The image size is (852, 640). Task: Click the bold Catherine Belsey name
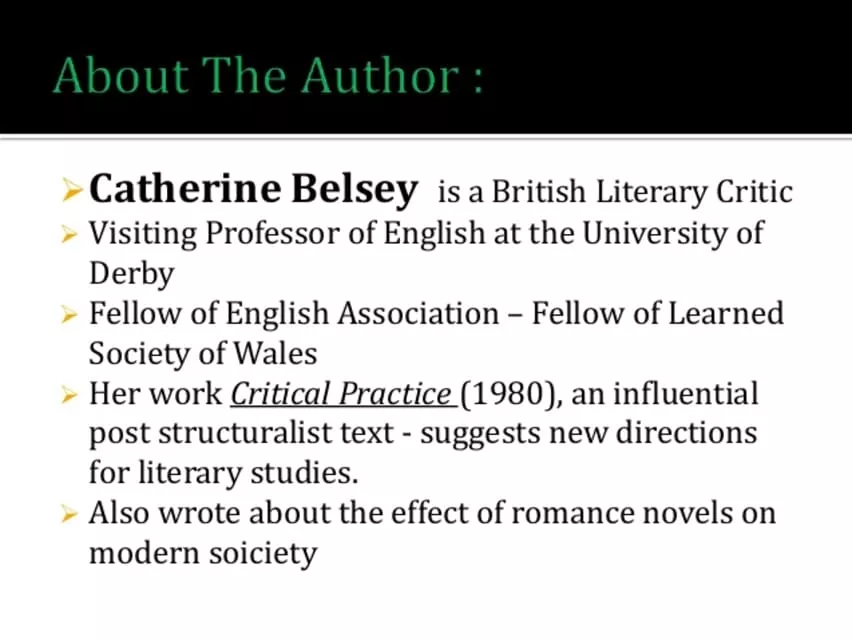254,188
